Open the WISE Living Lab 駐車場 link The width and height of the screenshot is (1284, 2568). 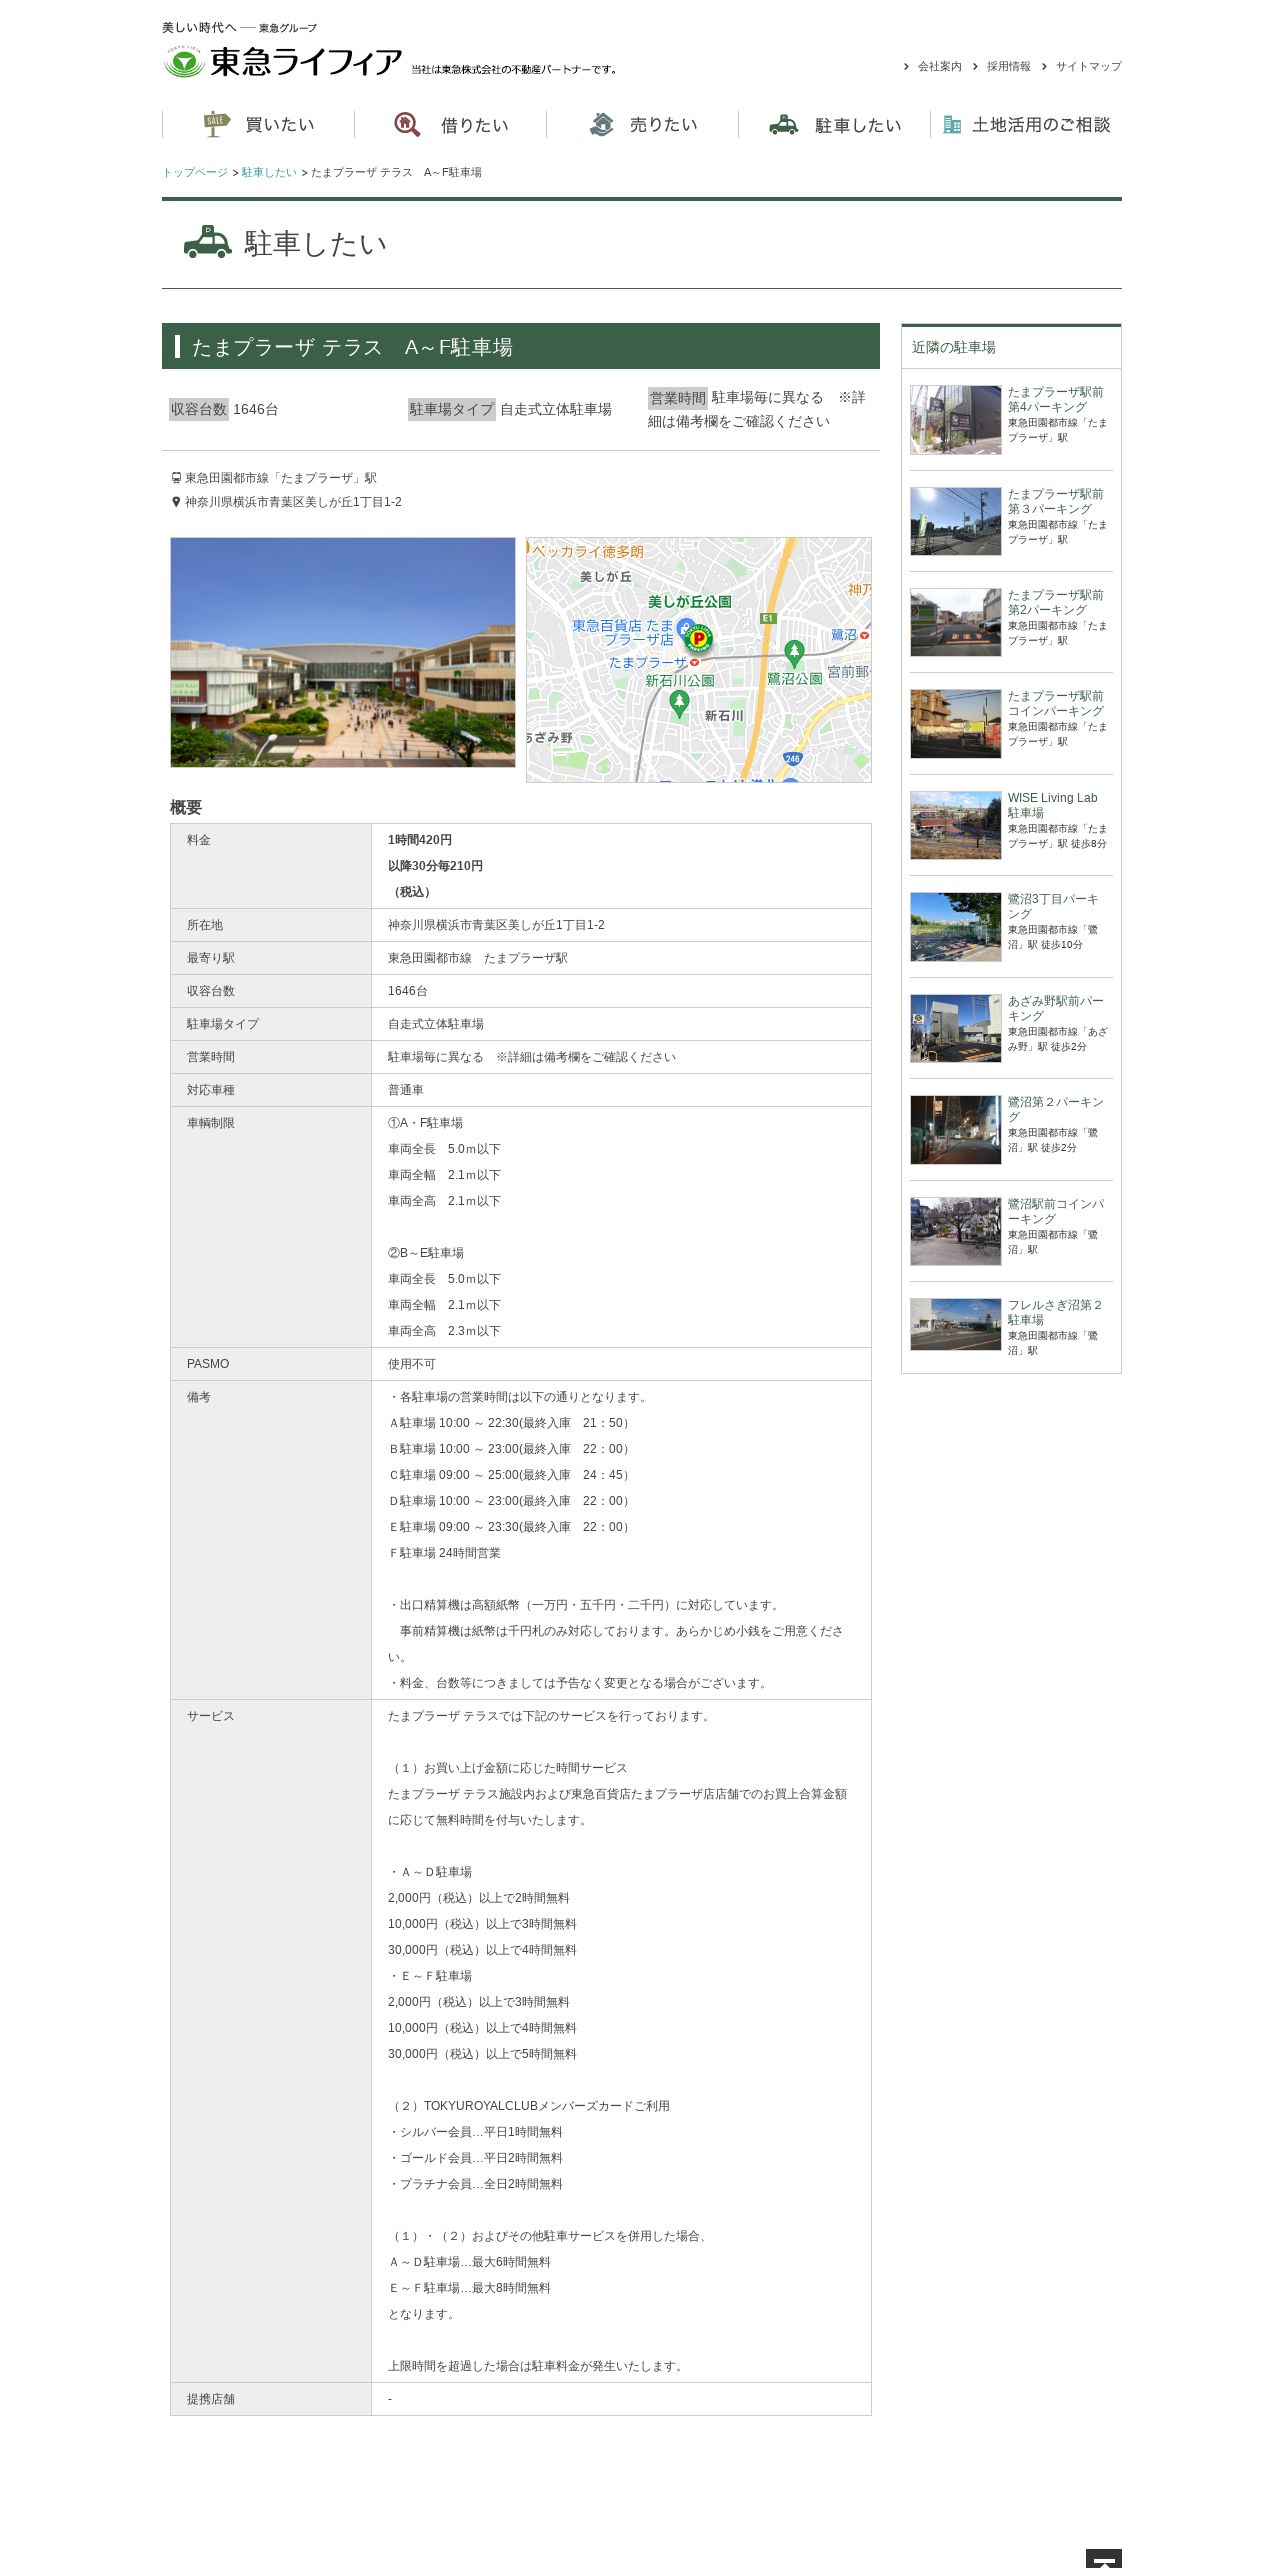pyautogui.click(x=1052, y=806)
